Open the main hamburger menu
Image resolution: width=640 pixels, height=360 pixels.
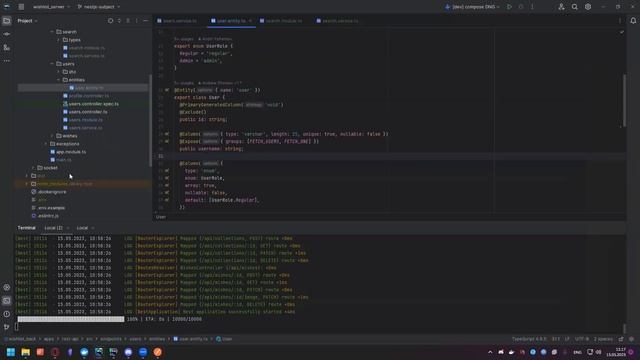tap(21, 7)
